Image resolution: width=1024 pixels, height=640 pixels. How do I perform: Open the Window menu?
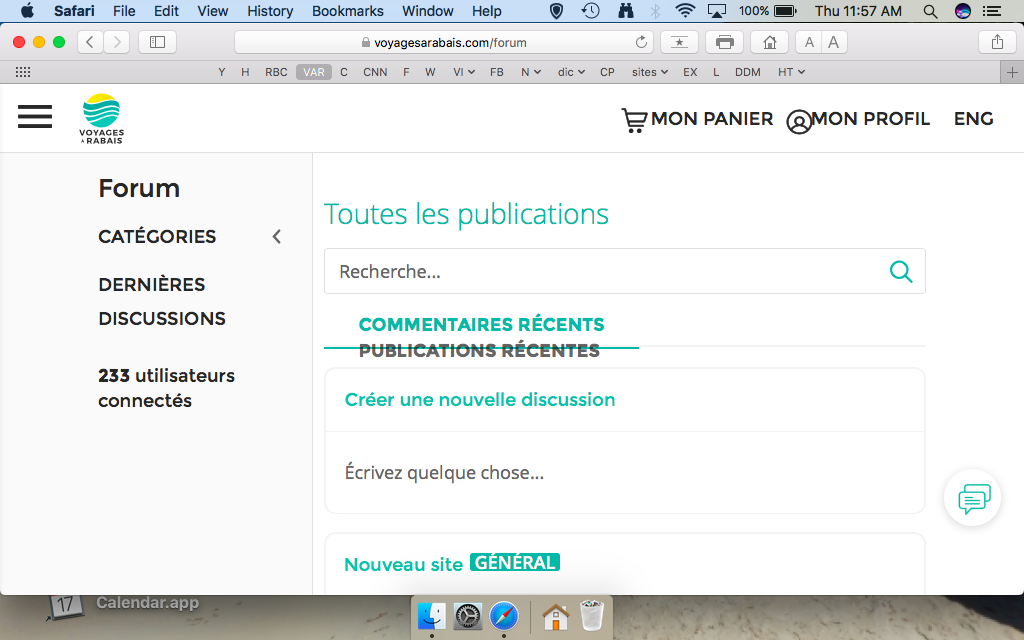[428, 11]
